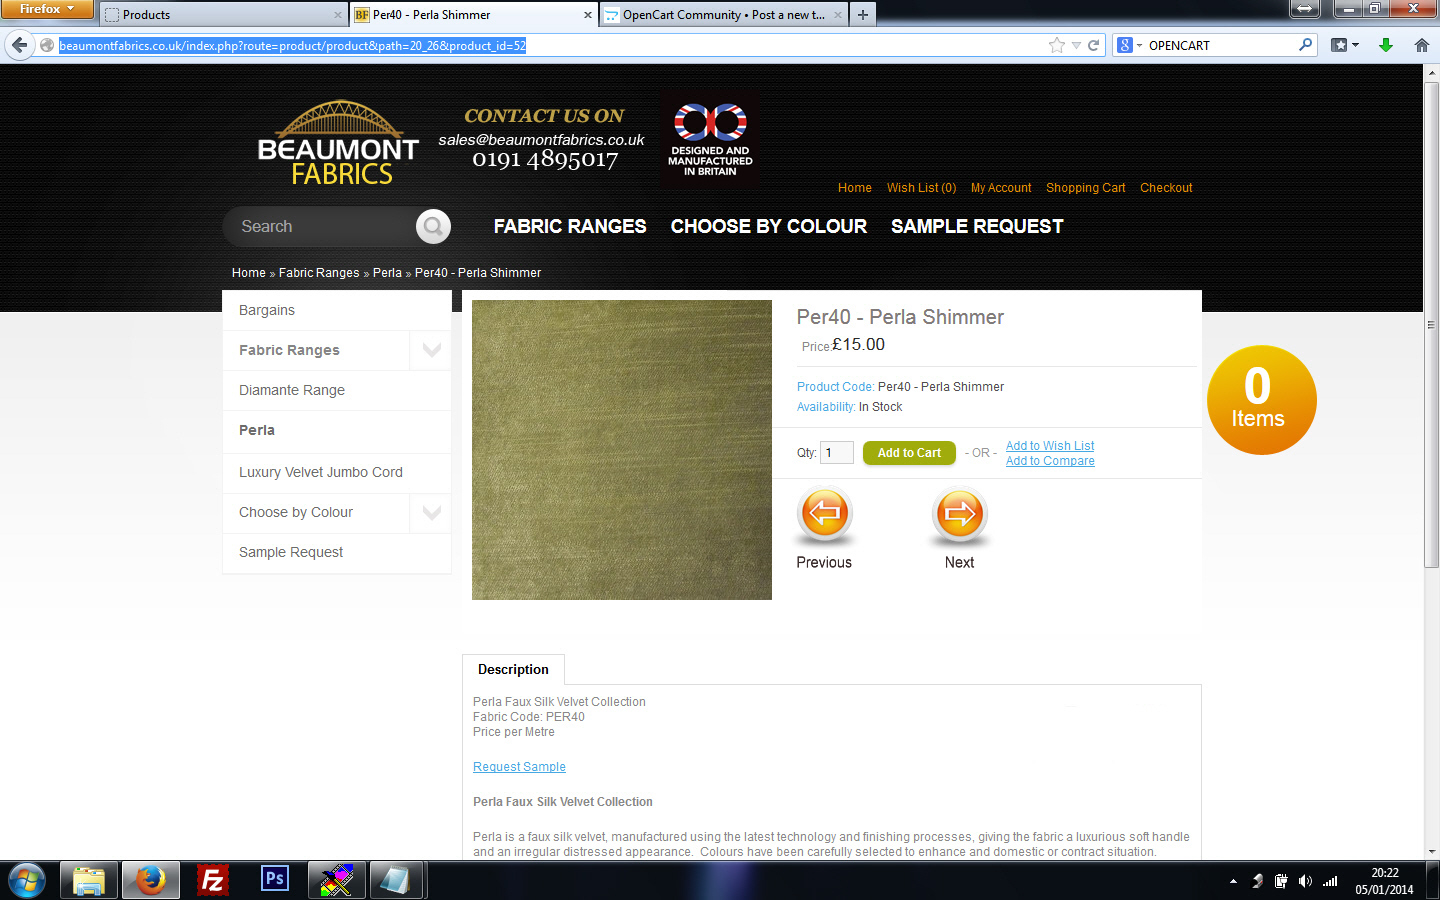Select the Description tab
Image resolution: width=1440 pixels, height=900 pixels.
point(513,670)
